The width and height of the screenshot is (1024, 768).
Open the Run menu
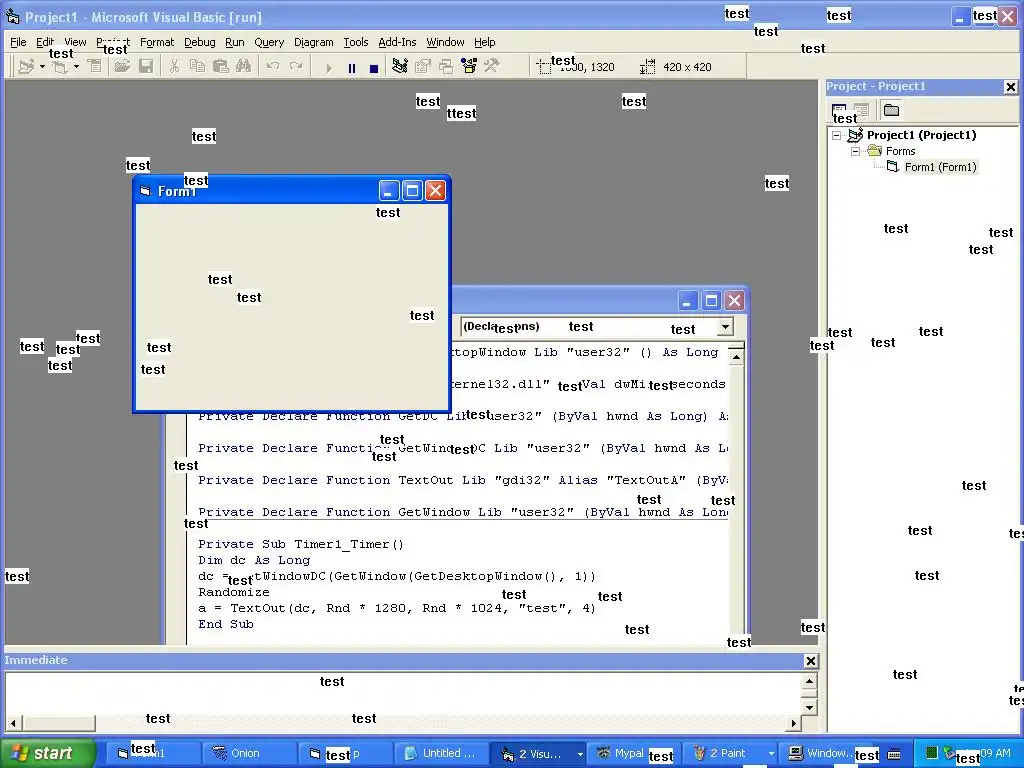pyautogui.click(x=234, y=42)
